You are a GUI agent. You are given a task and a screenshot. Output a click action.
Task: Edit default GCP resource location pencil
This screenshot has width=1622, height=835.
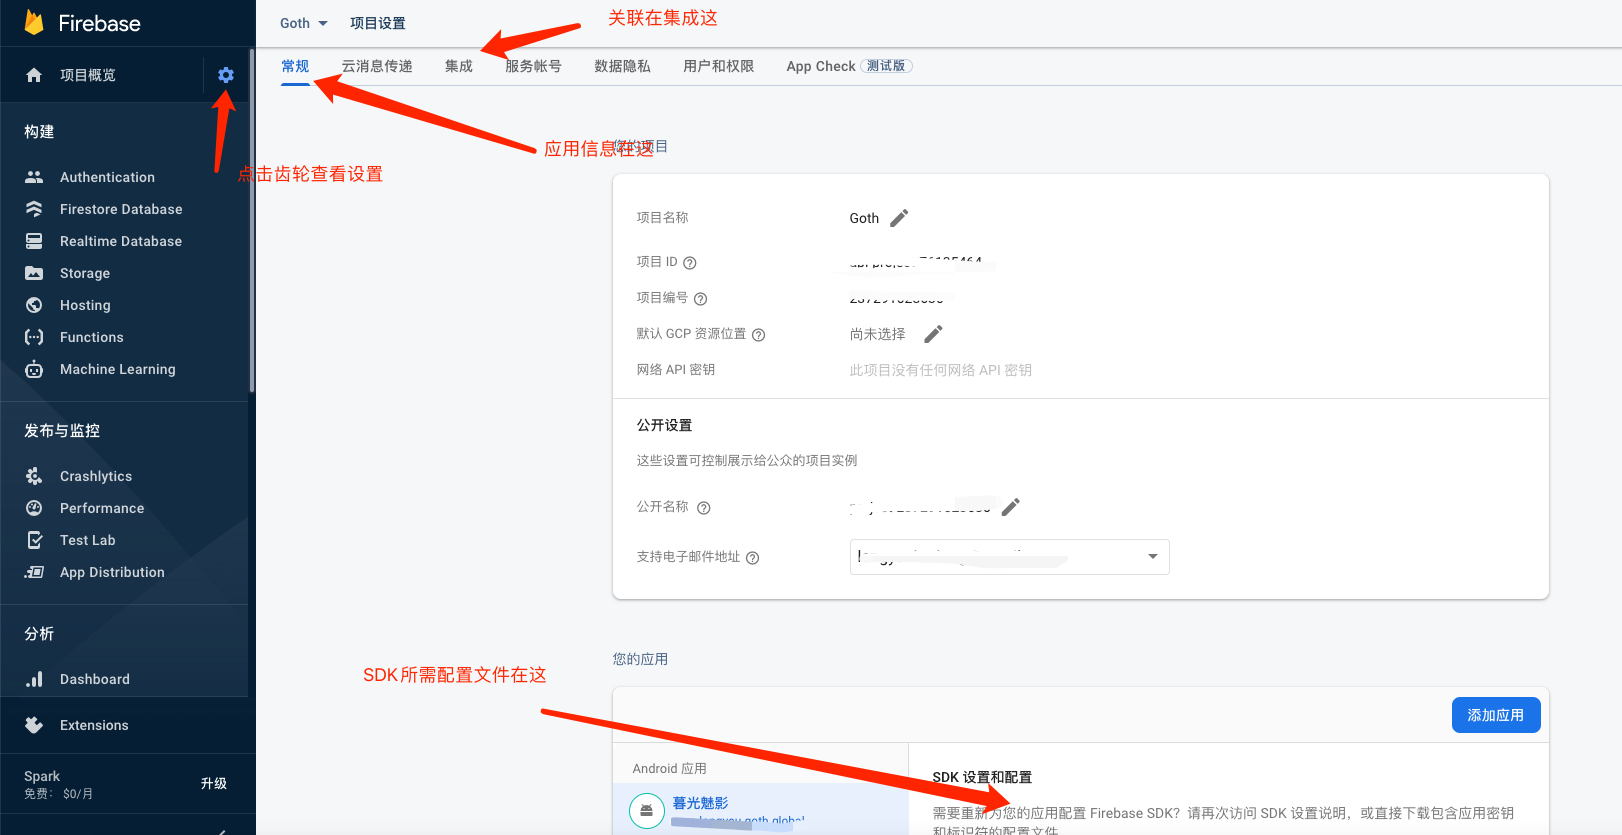(933, 334)
